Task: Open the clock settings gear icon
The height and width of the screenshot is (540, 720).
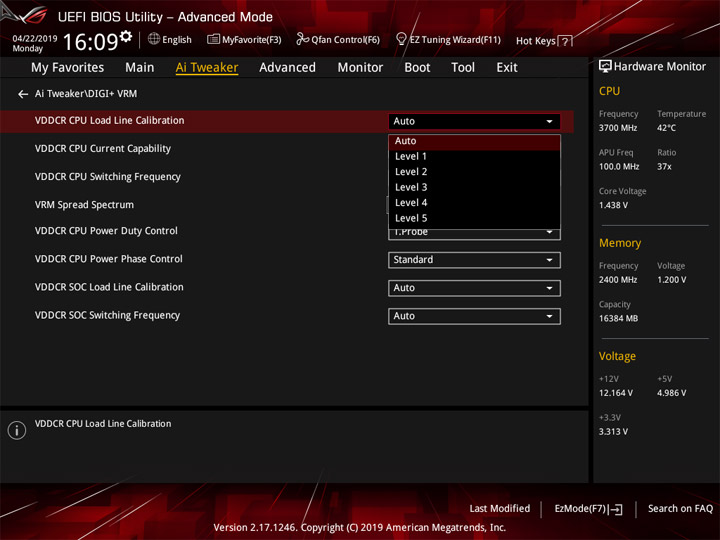Action: click(x=126, y=36)
